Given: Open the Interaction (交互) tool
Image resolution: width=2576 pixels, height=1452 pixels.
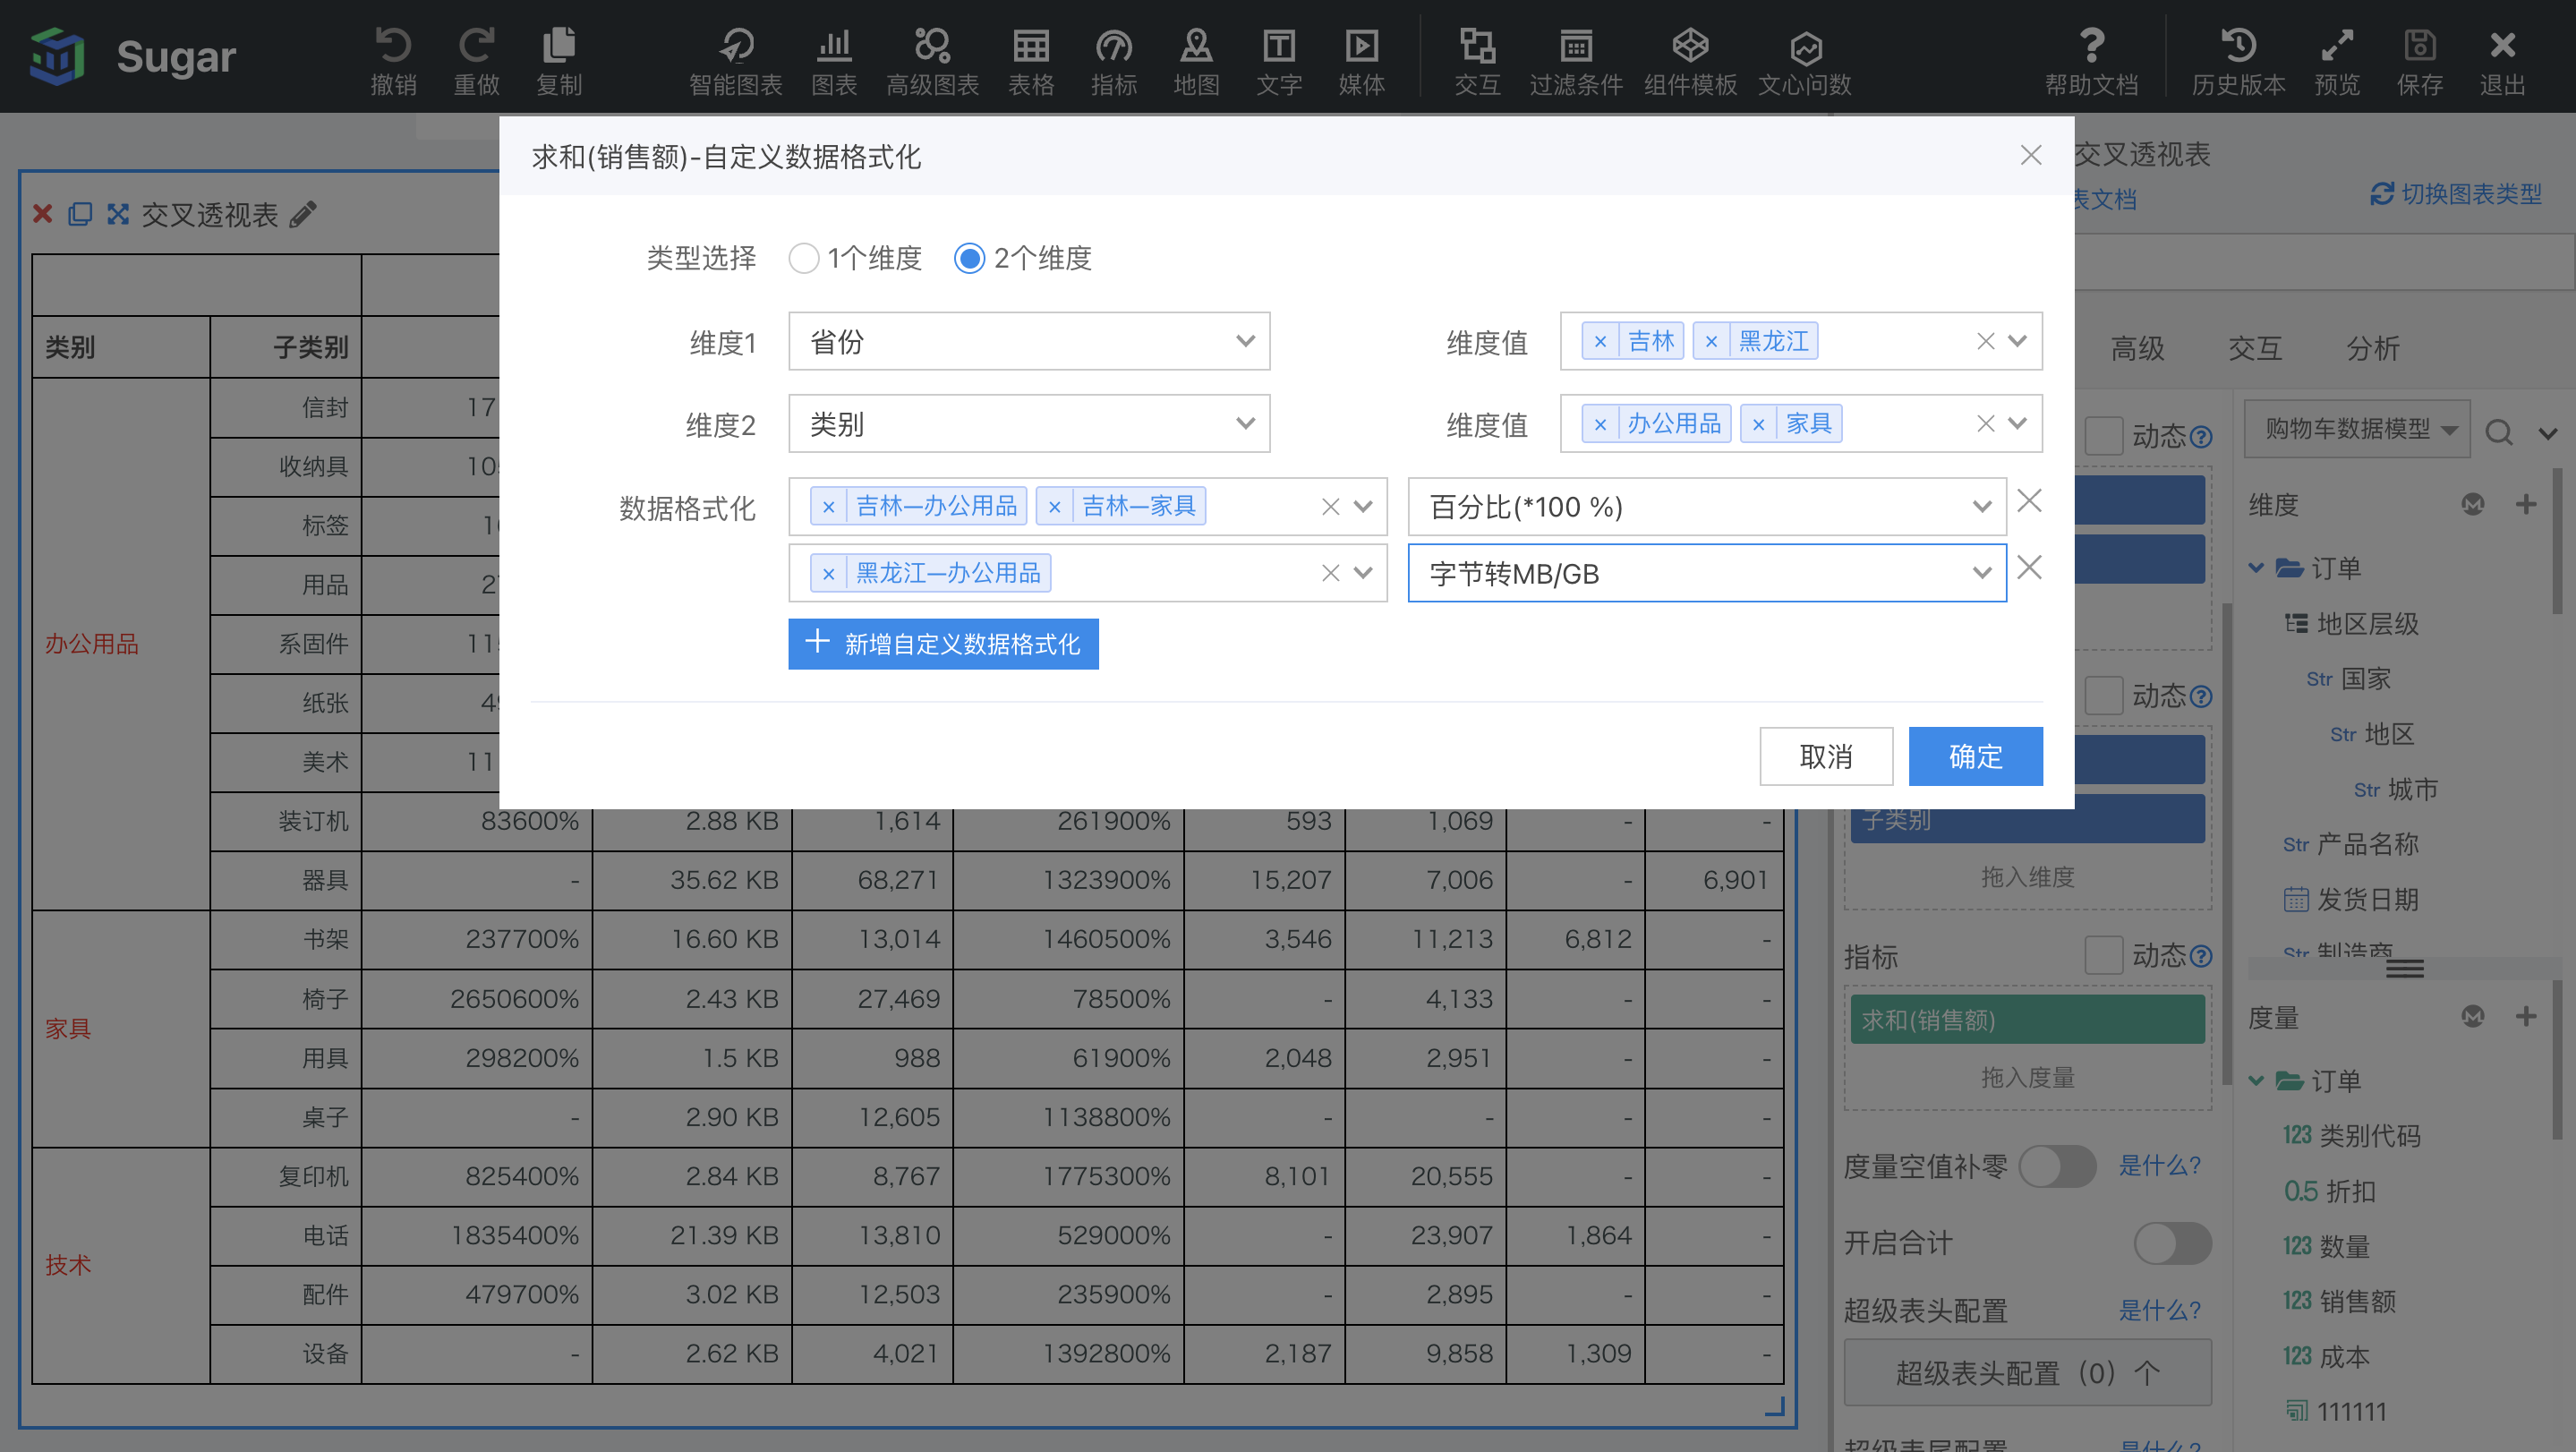Looking at the screenshot, I should click(x=1477, y=60).
